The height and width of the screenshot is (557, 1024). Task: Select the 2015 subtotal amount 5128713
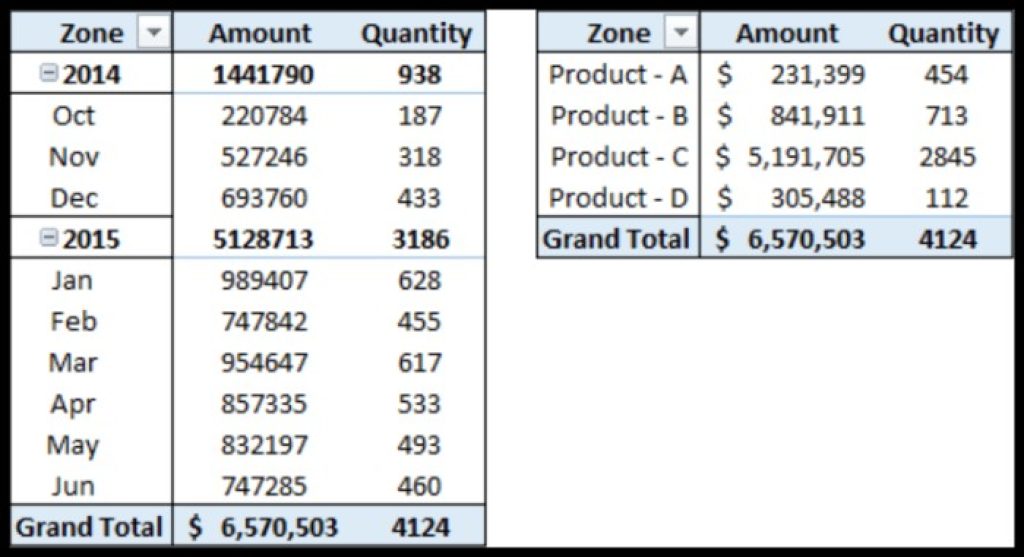click(x=264, y=239)
